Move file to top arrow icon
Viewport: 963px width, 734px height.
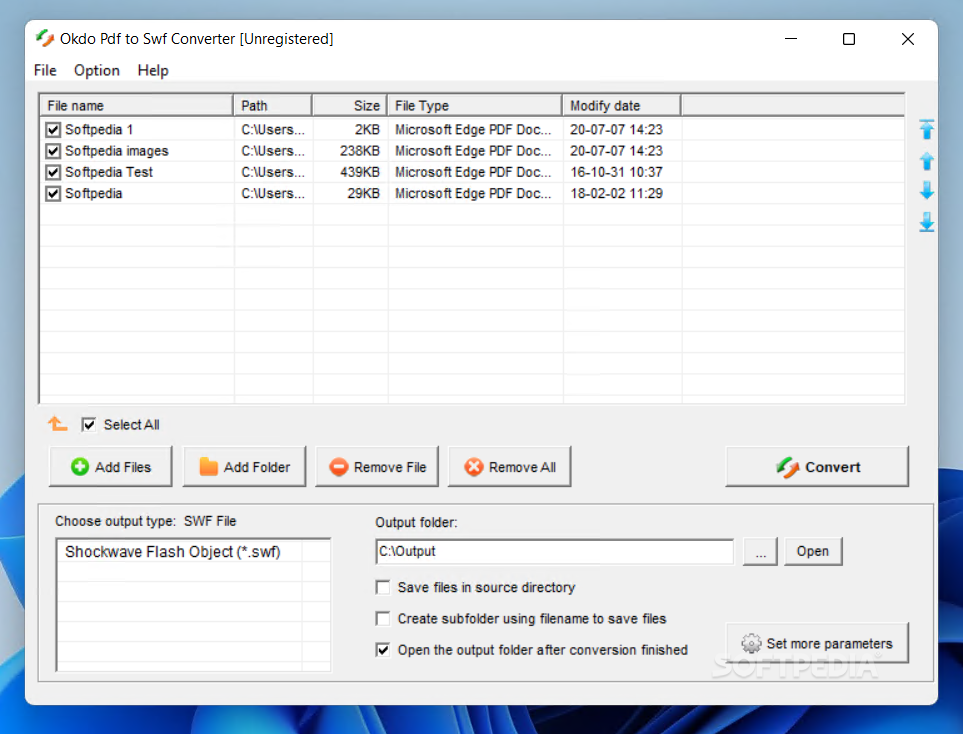pyautogui.click(x=927, y=129)
